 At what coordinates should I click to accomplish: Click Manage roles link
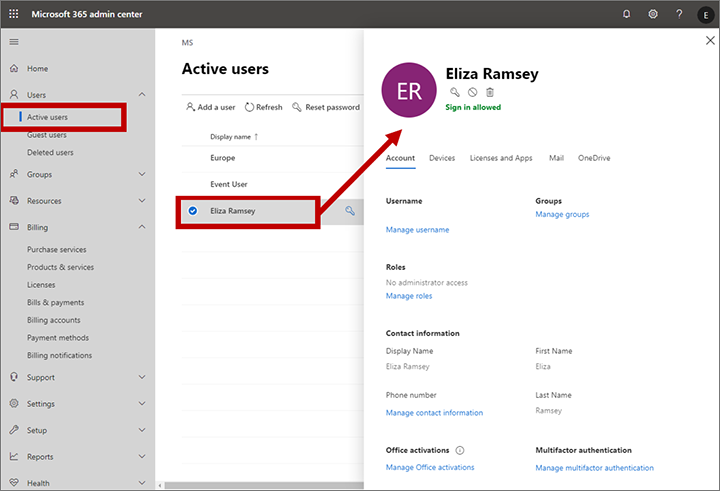409,296
